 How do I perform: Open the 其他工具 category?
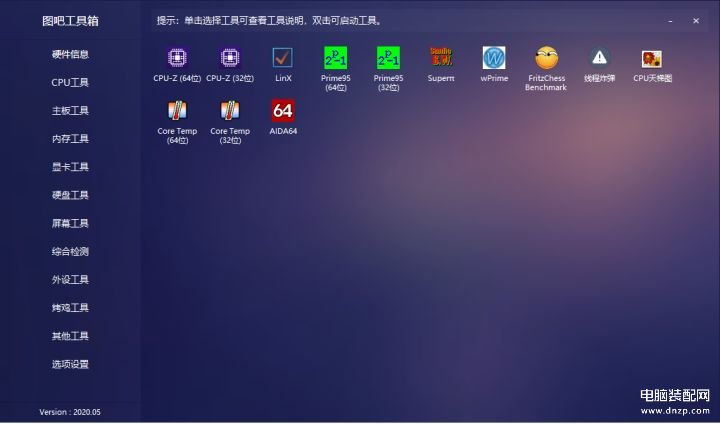[x=70, y=336]
